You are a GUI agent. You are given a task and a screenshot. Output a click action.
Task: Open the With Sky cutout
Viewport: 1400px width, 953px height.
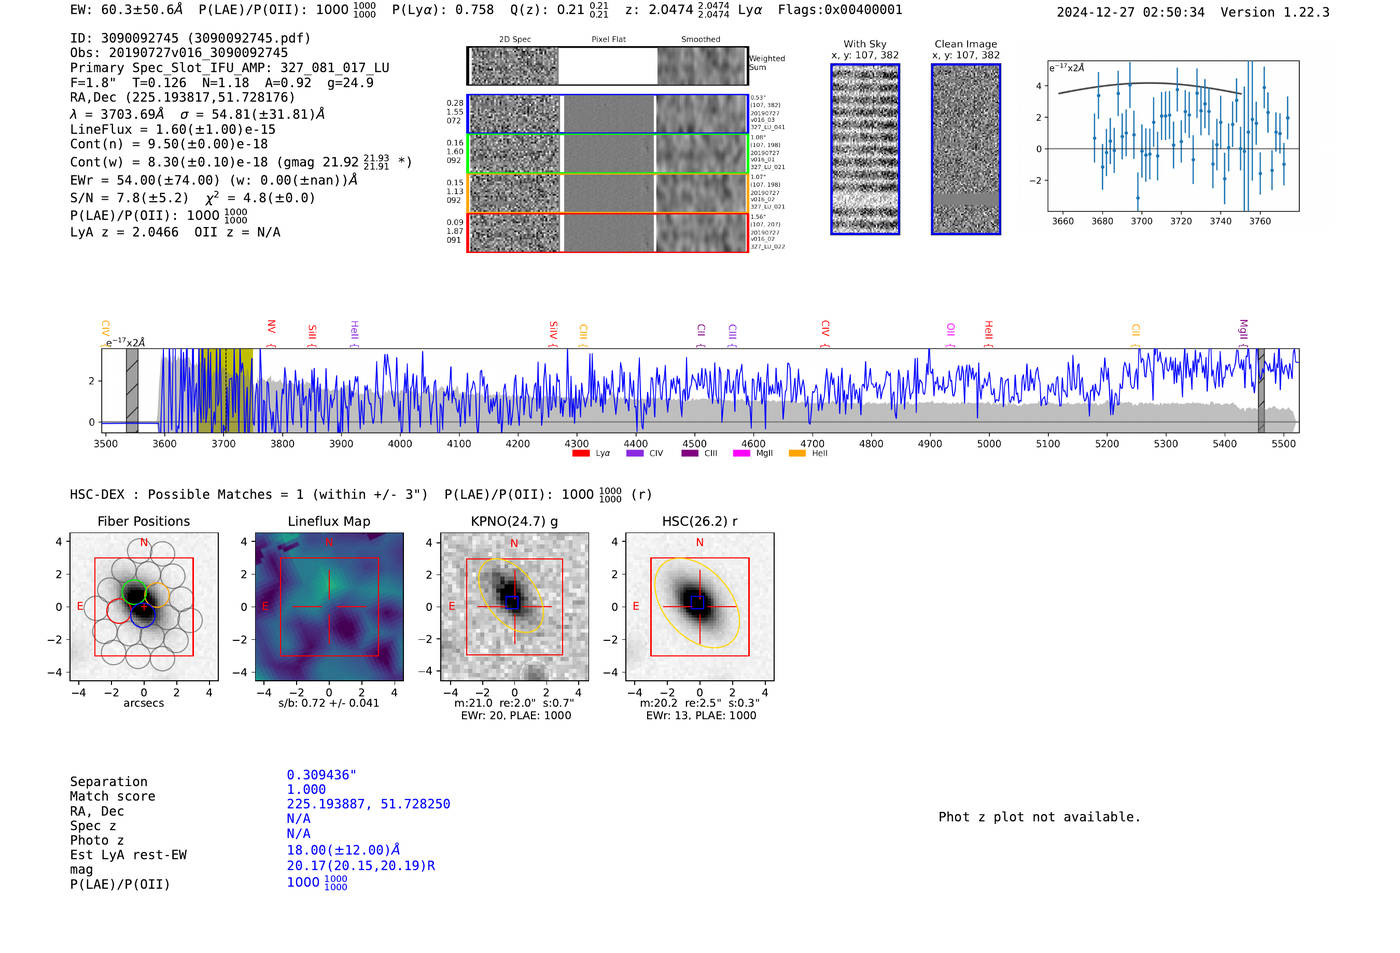[x=865, y=149]
